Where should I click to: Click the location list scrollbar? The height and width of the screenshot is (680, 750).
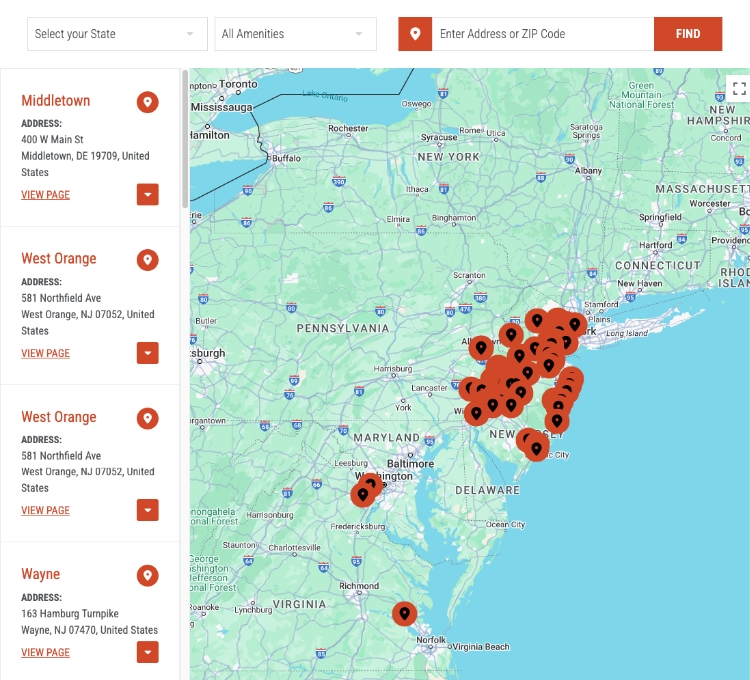(x=185, y=140)
